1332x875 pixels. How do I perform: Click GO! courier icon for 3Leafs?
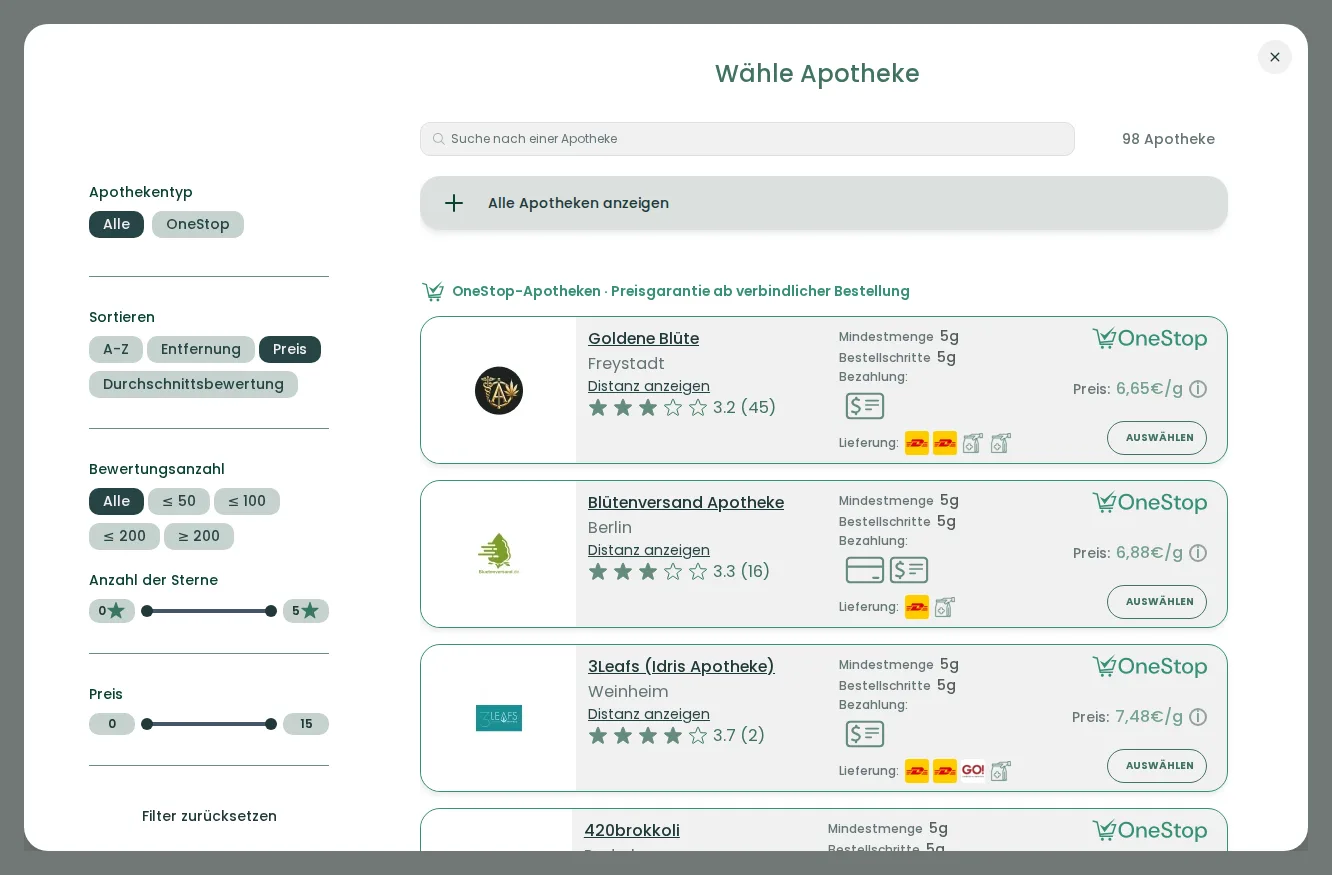(973, 771)
